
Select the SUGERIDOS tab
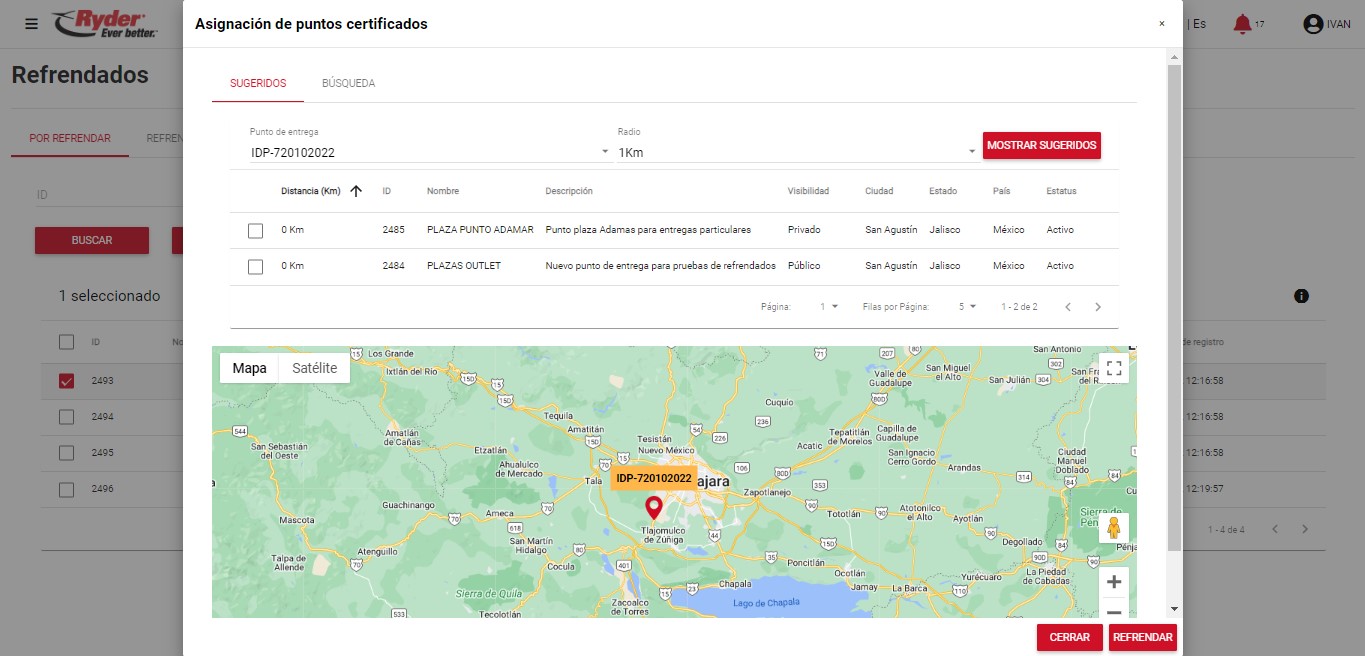[x=258, y=83]
